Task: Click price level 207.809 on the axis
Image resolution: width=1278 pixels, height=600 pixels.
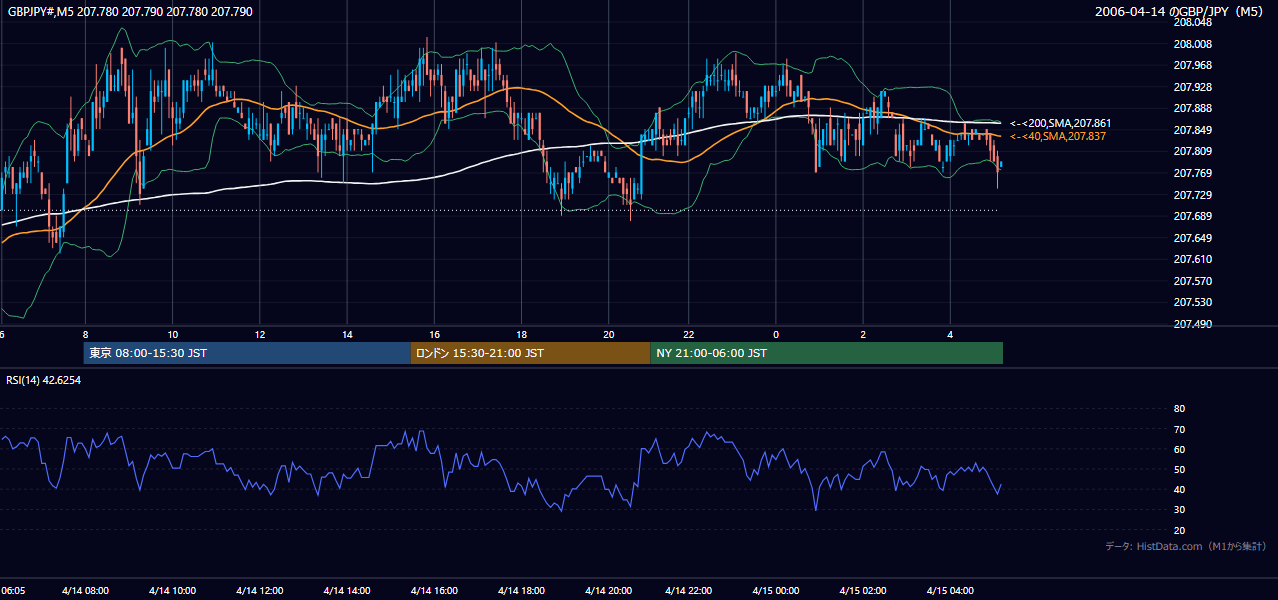Action: pyautogui.click(x=1191, y=151)
